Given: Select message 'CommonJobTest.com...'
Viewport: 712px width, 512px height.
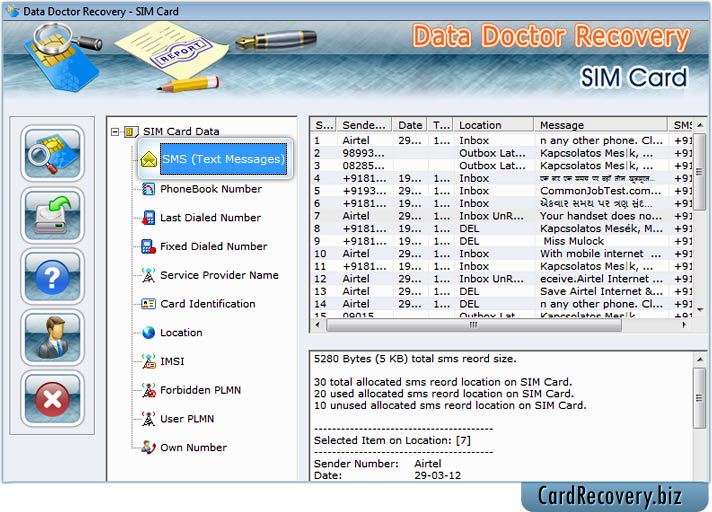Looking at the screenshot, I should coord(600,191).
